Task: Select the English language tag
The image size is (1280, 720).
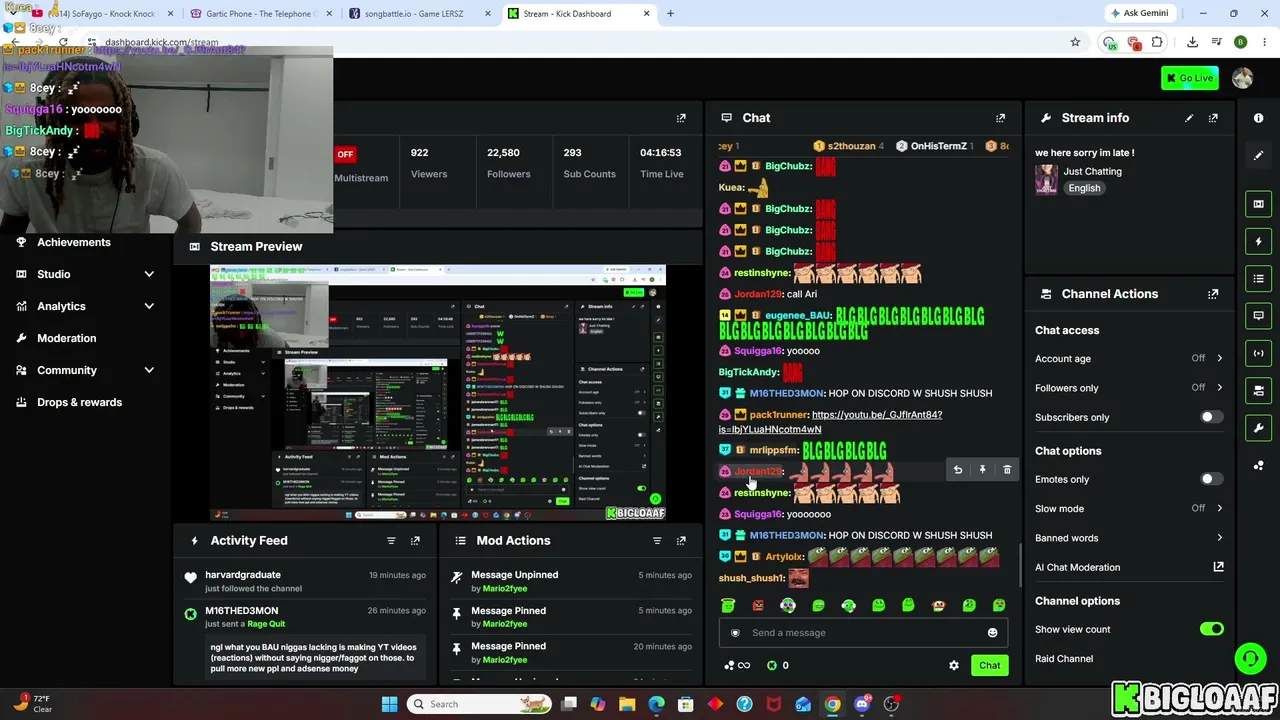Action: tap(1084, 188)
